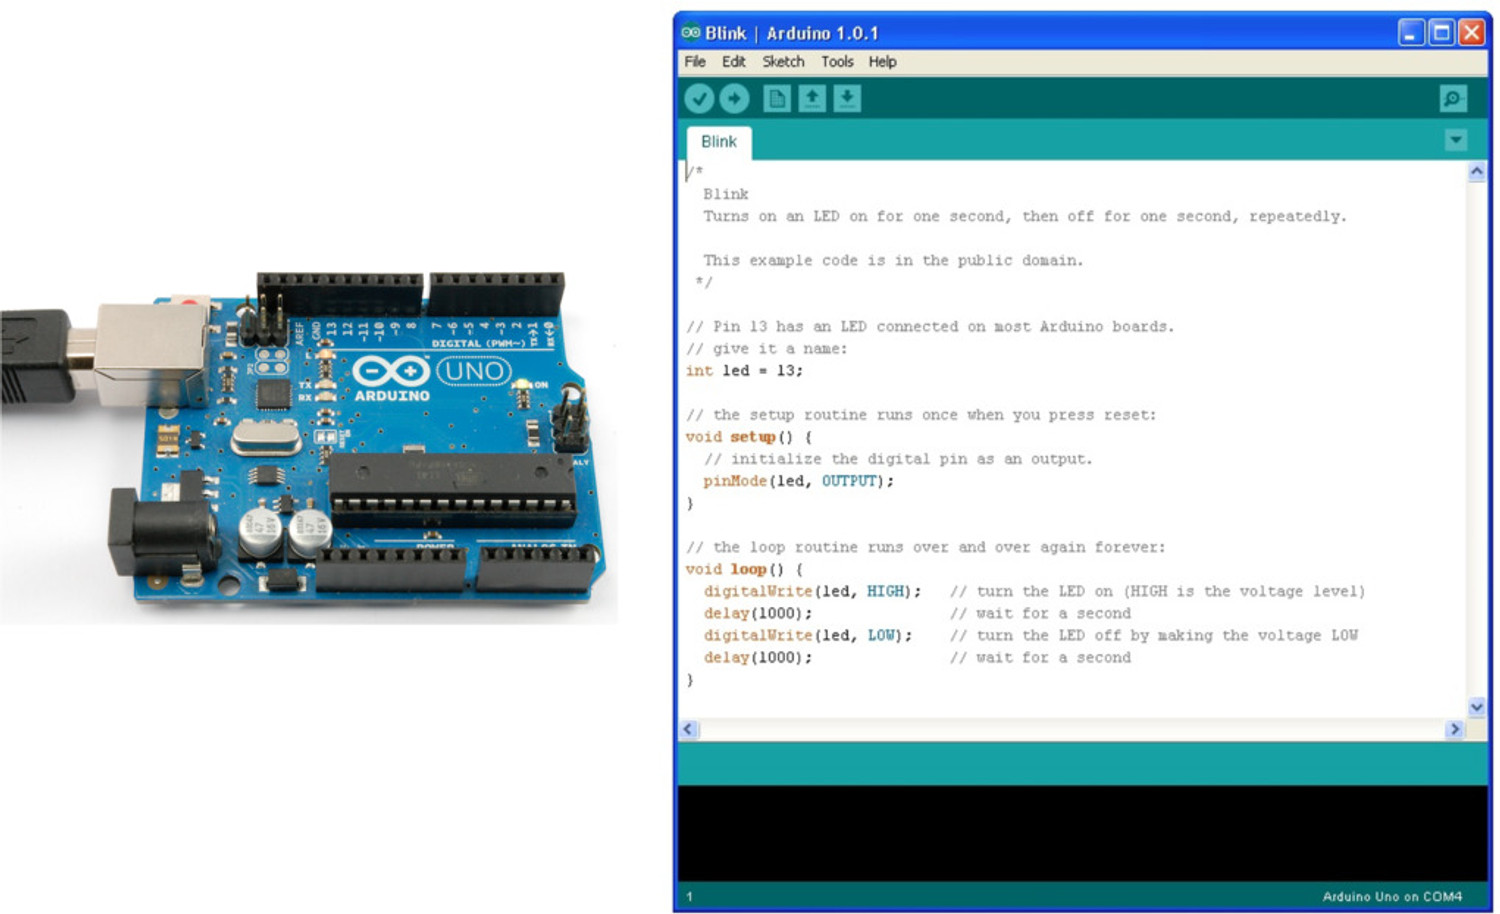
Task: Open the Serial Monitor magnifier icon
Action: 1453,98
